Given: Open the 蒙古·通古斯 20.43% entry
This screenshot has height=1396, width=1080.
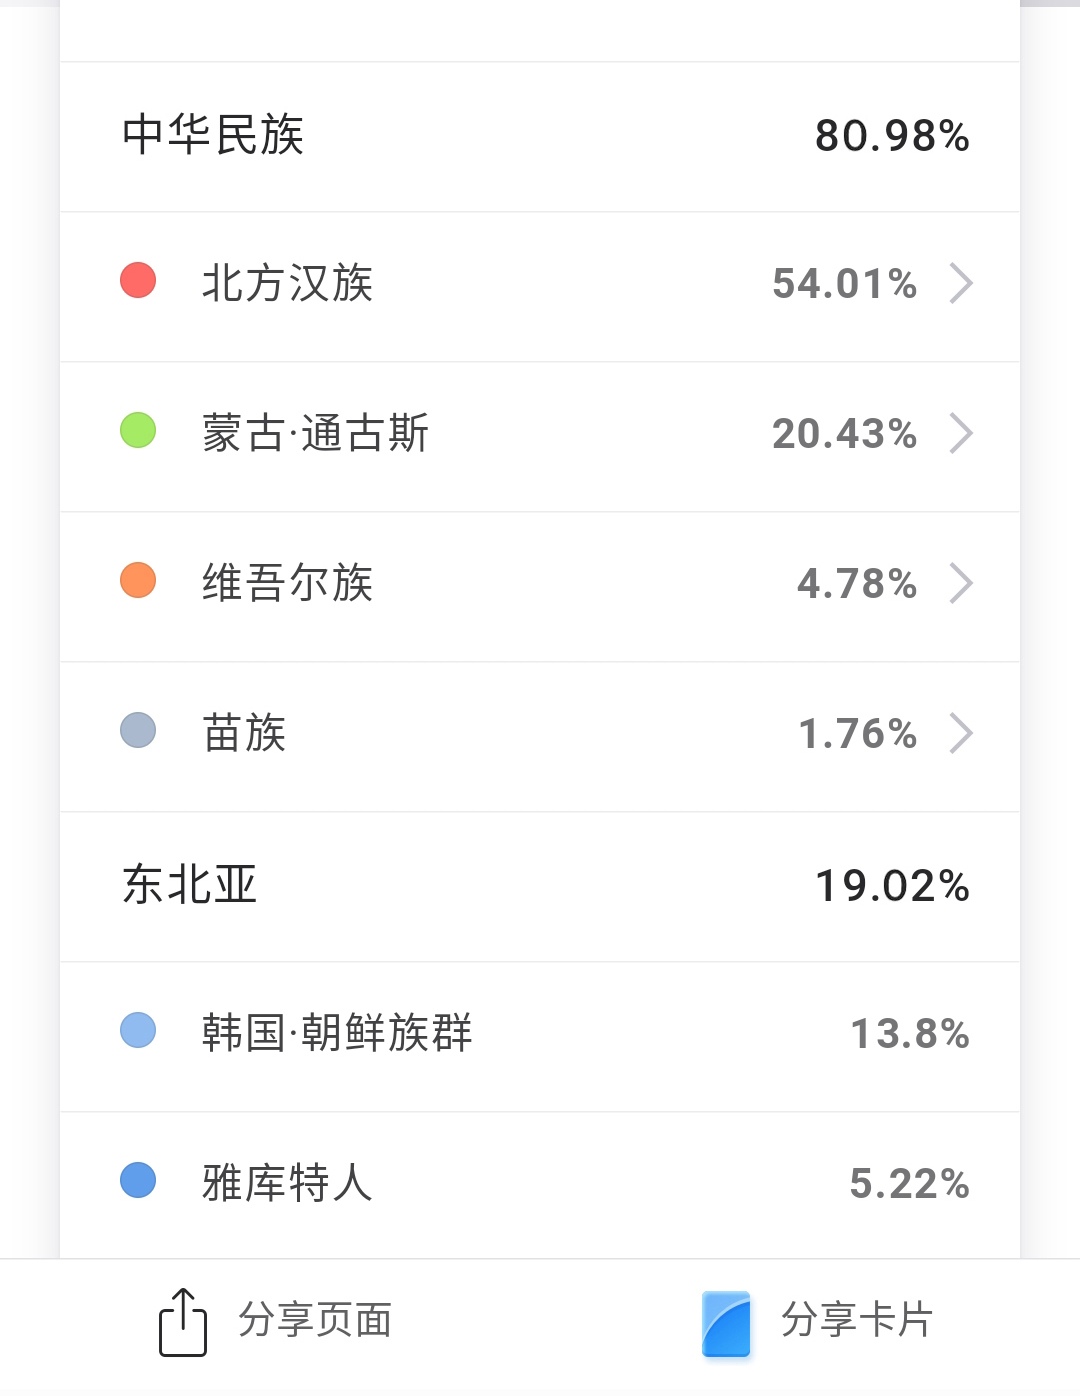Looking at the screenshot, I should click(x=540, y=434).
